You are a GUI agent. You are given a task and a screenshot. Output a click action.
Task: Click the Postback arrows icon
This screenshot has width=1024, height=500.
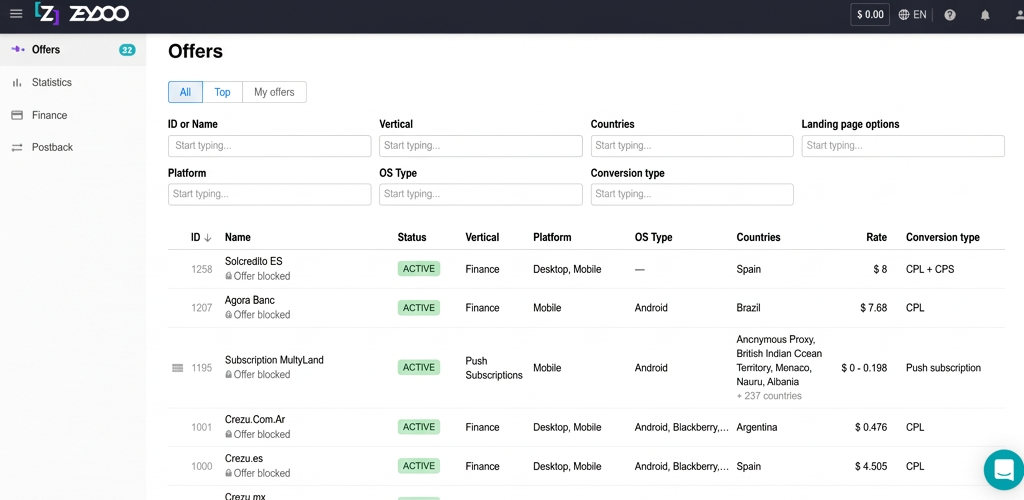point(18,148)
